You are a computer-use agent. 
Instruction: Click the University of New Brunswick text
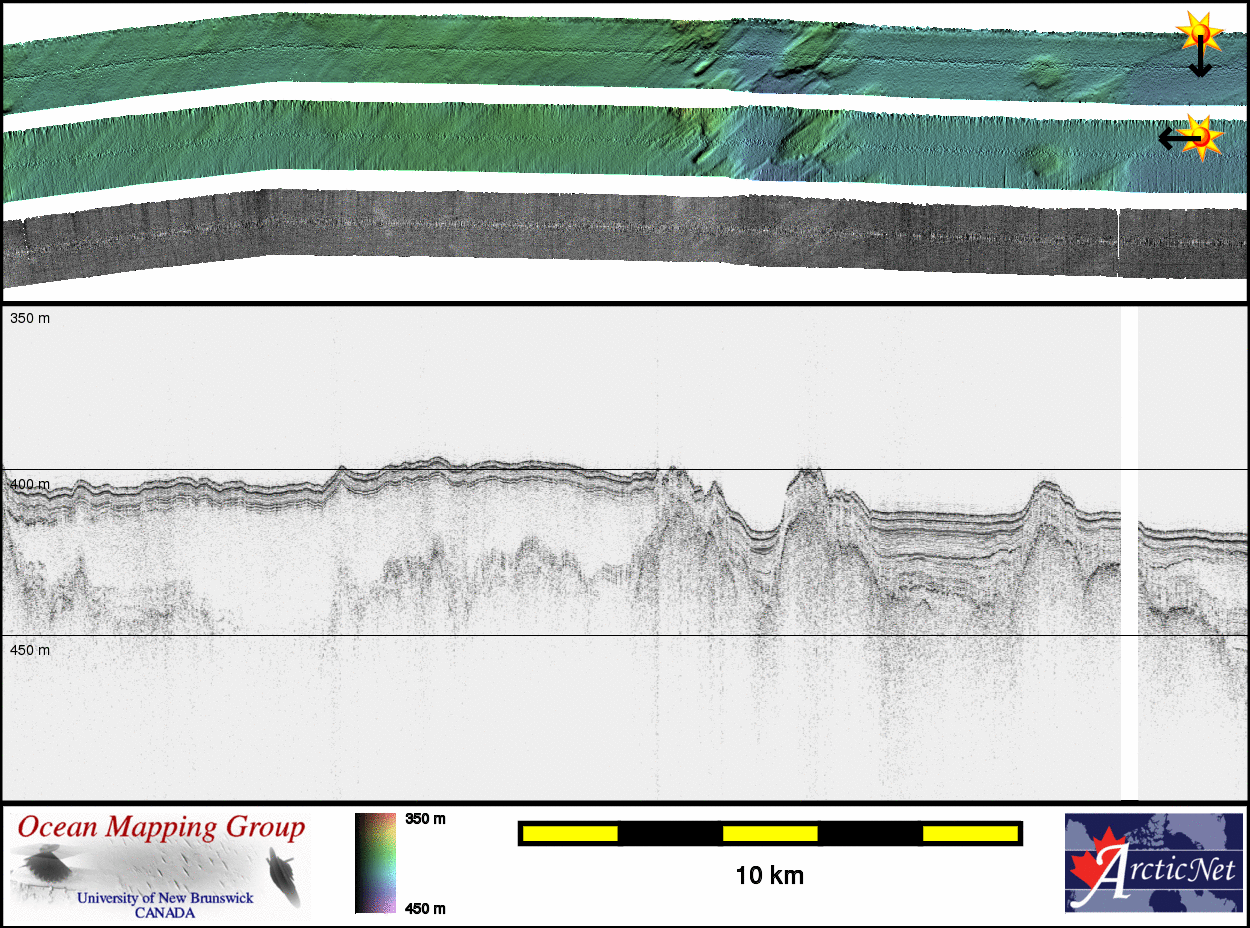click(x=165, y=898)
